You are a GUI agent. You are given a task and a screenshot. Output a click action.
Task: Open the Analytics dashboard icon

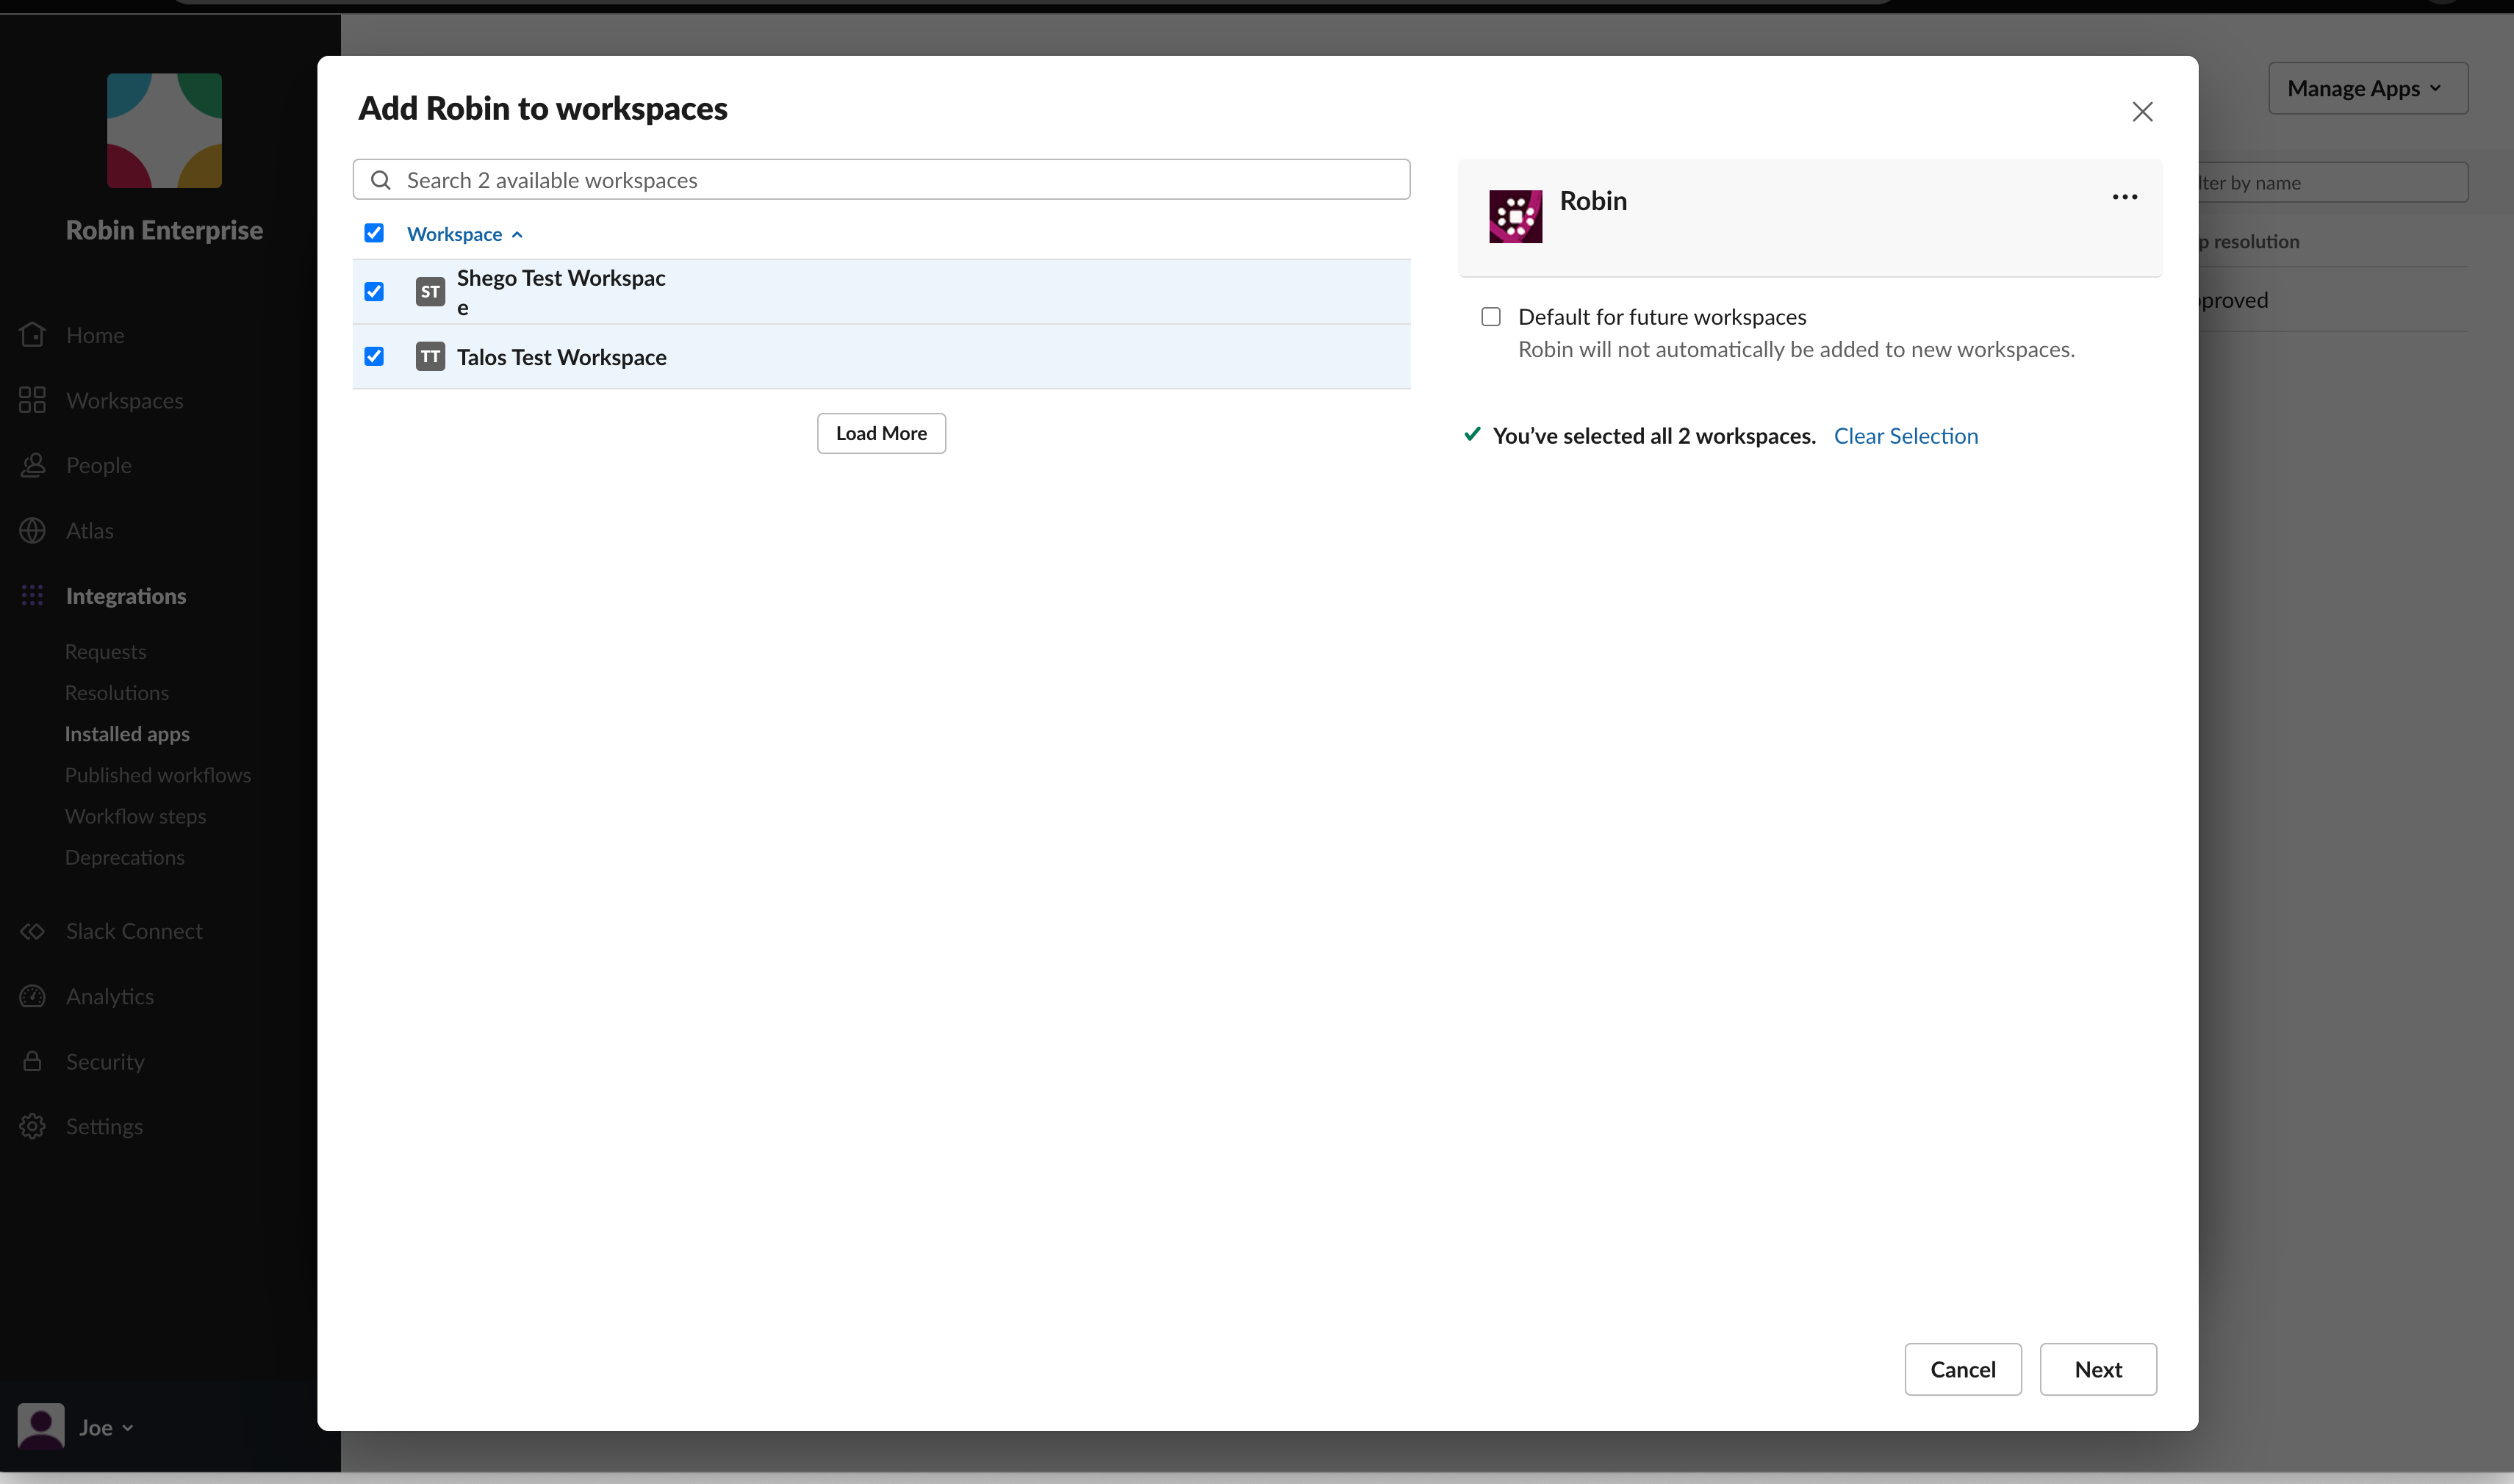pos(32,996)
